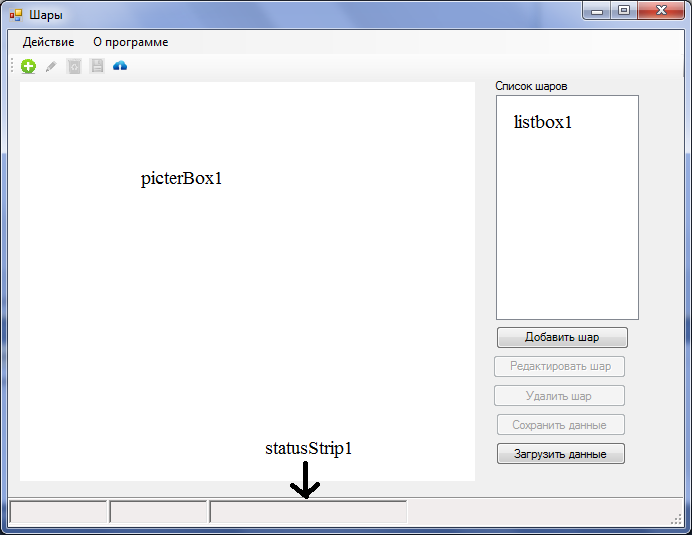Click the white picture box drawing area

[247, 281]
